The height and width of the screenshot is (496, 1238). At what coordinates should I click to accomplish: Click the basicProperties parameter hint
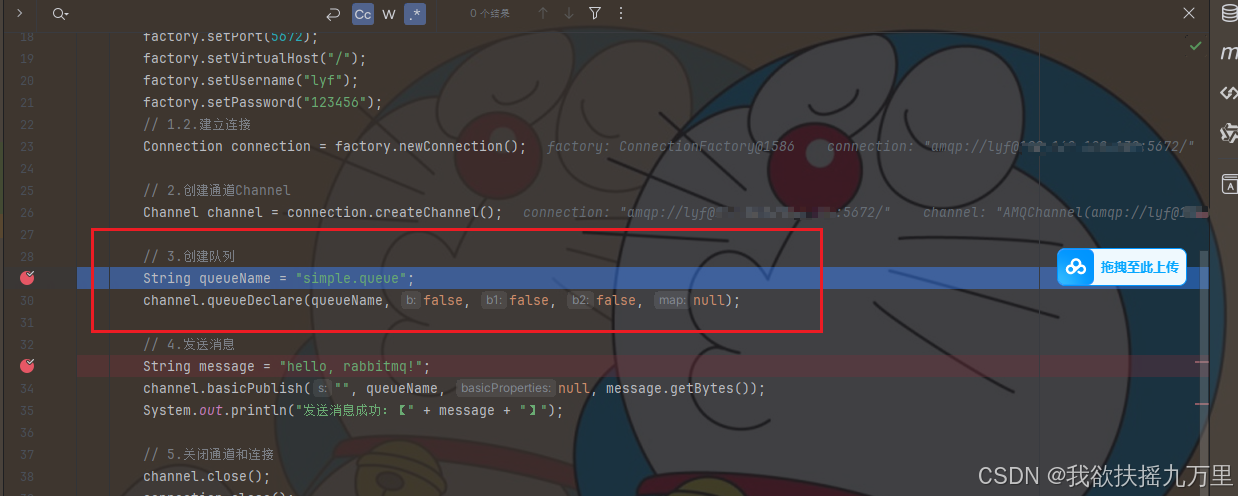506,388
